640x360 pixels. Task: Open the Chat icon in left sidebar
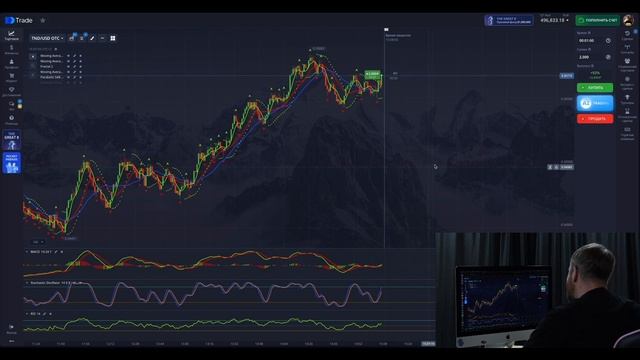11,105
